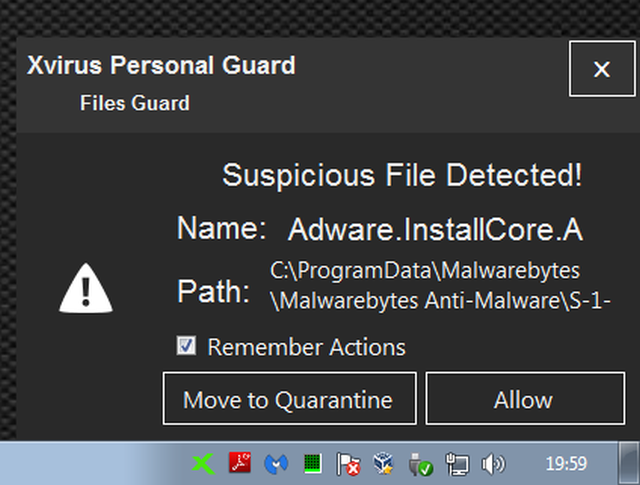Open the Action Center flag icon
640x485 pixels.
tap(347, 464)
